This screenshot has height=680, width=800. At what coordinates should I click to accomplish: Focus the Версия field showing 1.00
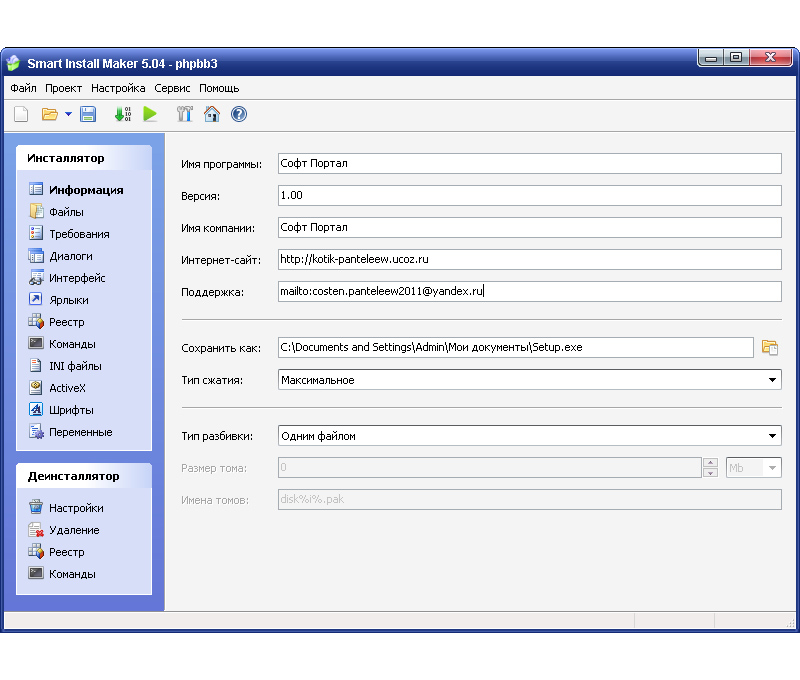coord(530,195)
